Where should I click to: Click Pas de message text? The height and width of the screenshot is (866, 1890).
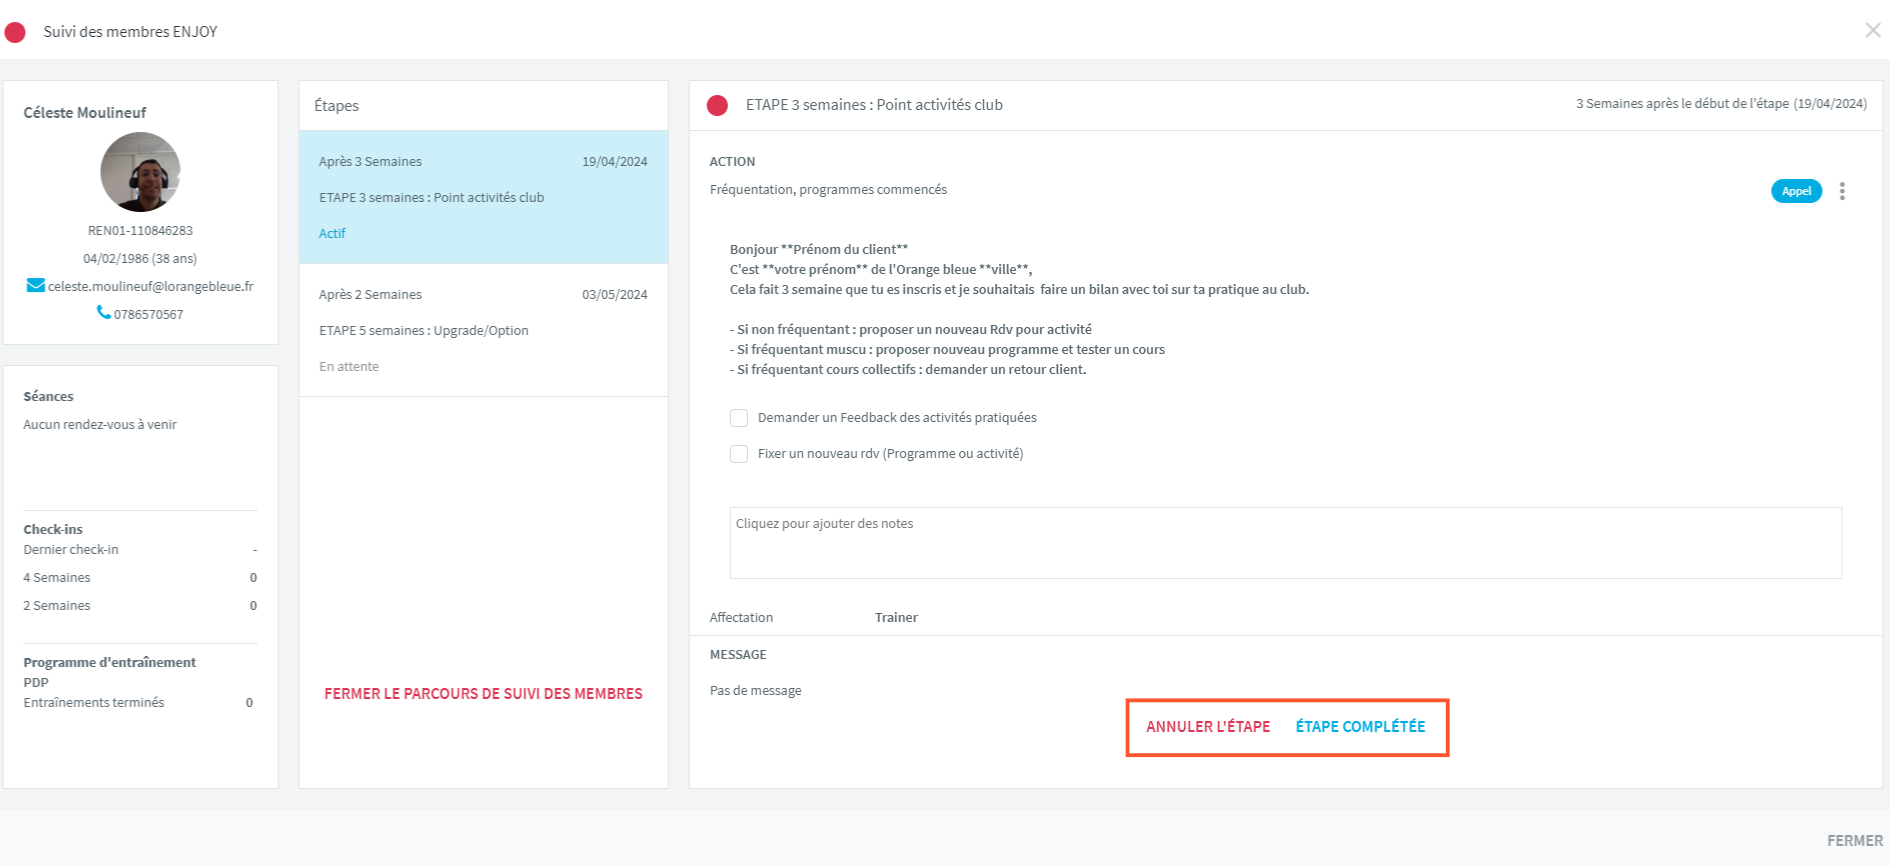click(755, 690)
